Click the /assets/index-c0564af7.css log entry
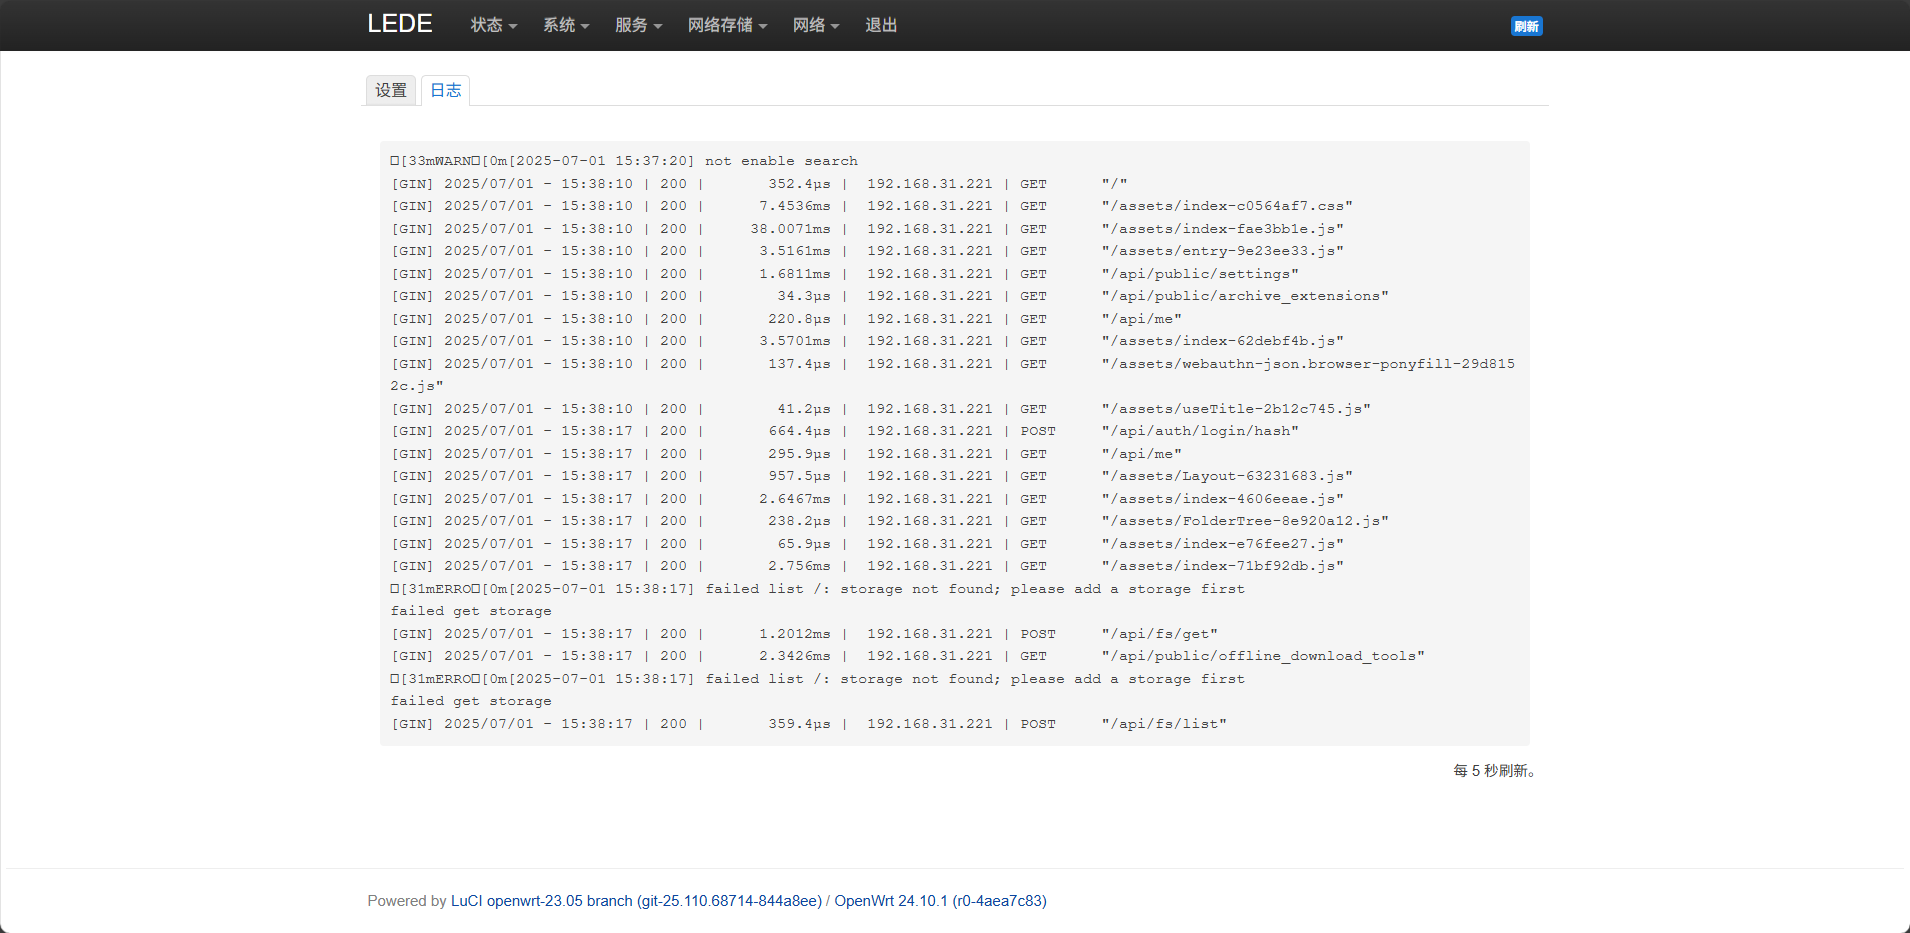 click(x=872, y=206)
